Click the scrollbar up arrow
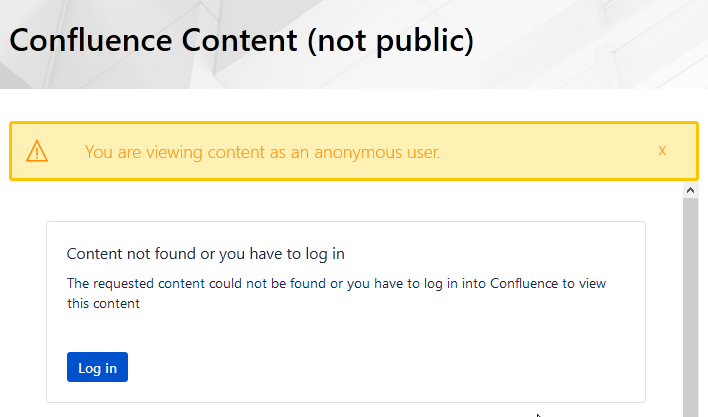Viewport: 708px width, 417px height. pos(690,189)
